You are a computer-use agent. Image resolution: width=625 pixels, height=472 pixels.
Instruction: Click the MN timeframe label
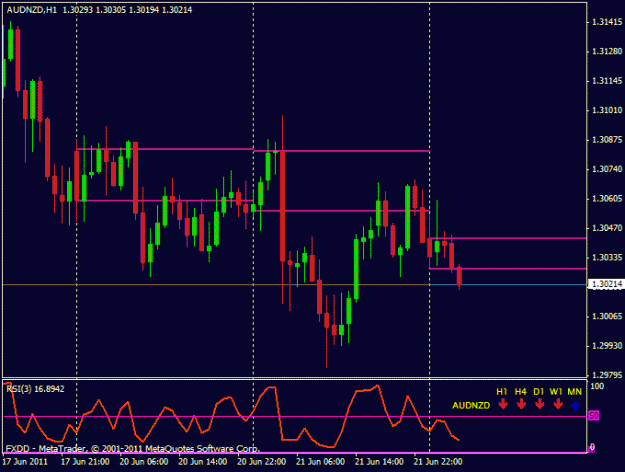coord(574,392)
